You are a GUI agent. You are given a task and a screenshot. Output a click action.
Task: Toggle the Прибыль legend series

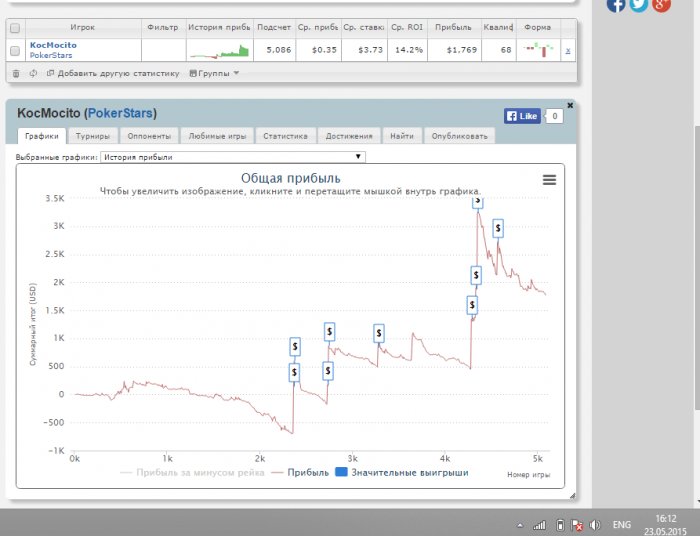click(300, 473)
